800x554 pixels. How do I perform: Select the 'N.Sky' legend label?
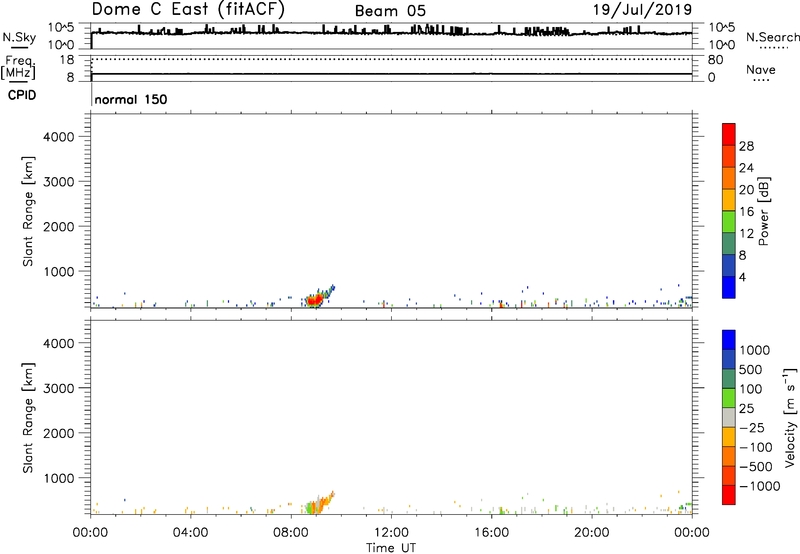[x=19, y=37]
